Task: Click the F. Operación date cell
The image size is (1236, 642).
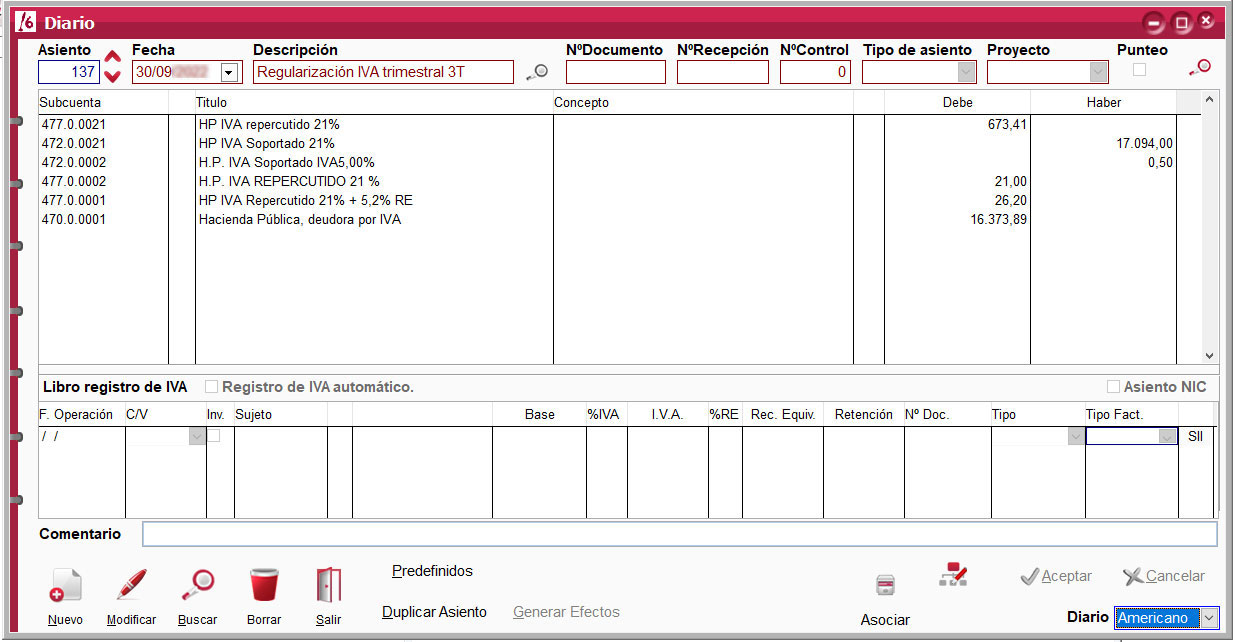Action: [x=82, y=436]
